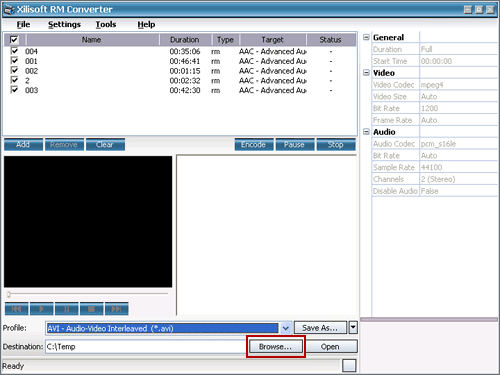Viewport: 500px width, 375px height.
Task: Uncheck the checkbox for file 003
Action: pos(14,90)
